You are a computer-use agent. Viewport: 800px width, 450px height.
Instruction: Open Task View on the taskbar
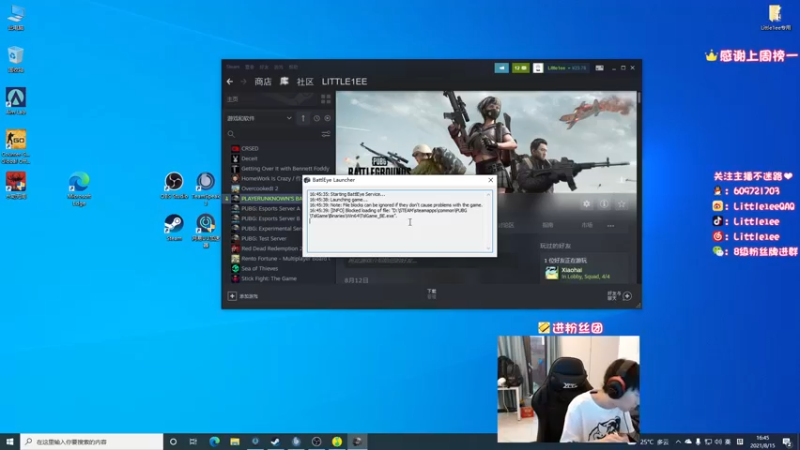[x=193, y=441]
